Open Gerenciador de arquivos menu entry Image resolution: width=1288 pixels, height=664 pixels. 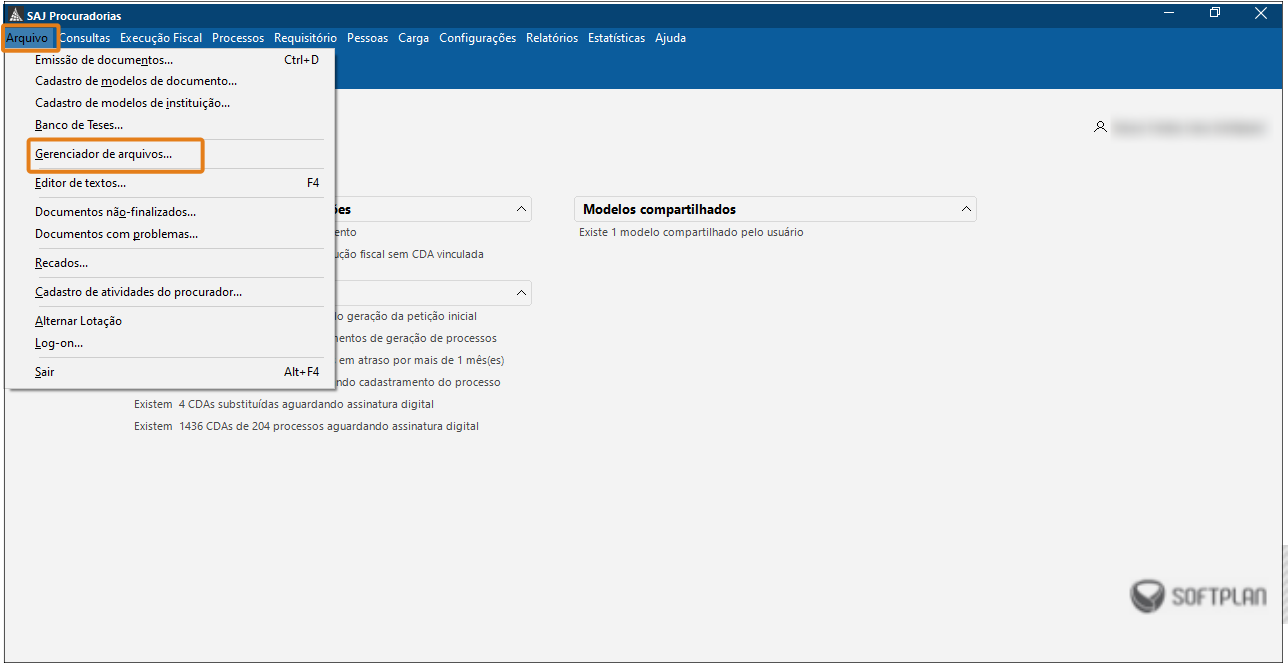(x=104, y=155)
